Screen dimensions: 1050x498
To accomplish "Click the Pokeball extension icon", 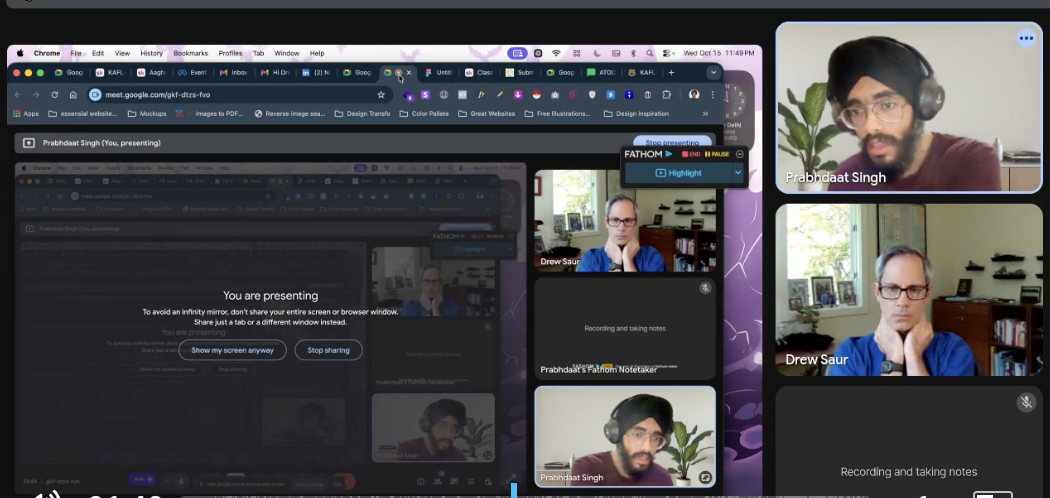I will (536, 95).
